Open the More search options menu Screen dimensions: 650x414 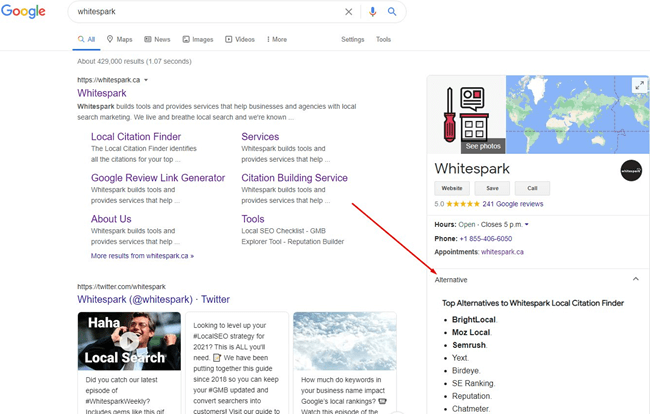tap(276, 39)
